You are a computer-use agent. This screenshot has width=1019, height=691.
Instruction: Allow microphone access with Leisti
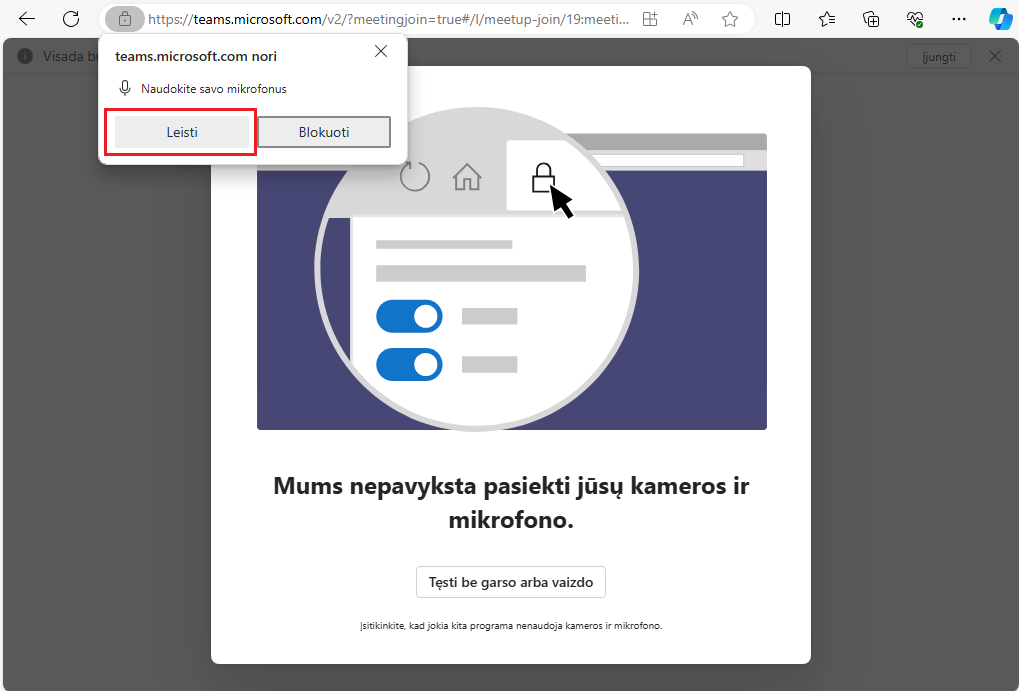(181, 132)
